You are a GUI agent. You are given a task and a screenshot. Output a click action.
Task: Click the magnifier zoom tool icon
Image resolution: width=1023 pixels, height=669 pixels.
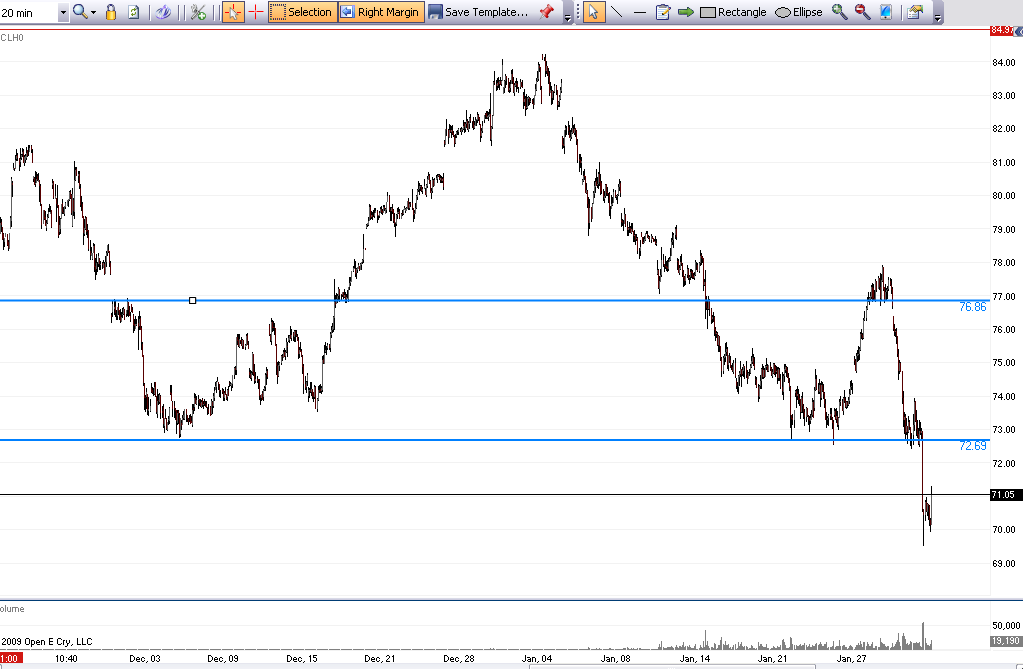[80, 12]
